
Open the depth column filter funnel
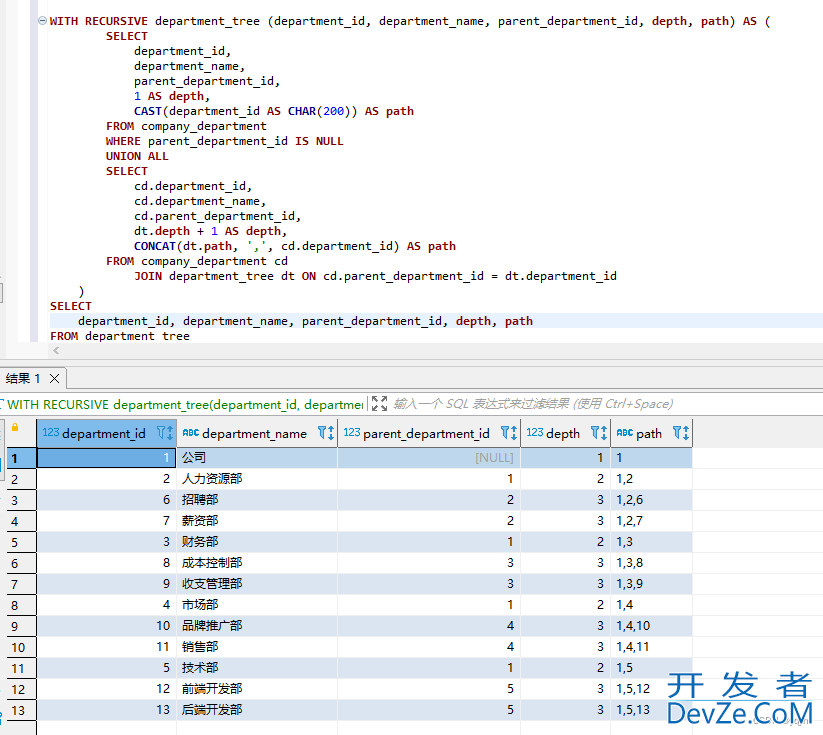coord(595,433)
